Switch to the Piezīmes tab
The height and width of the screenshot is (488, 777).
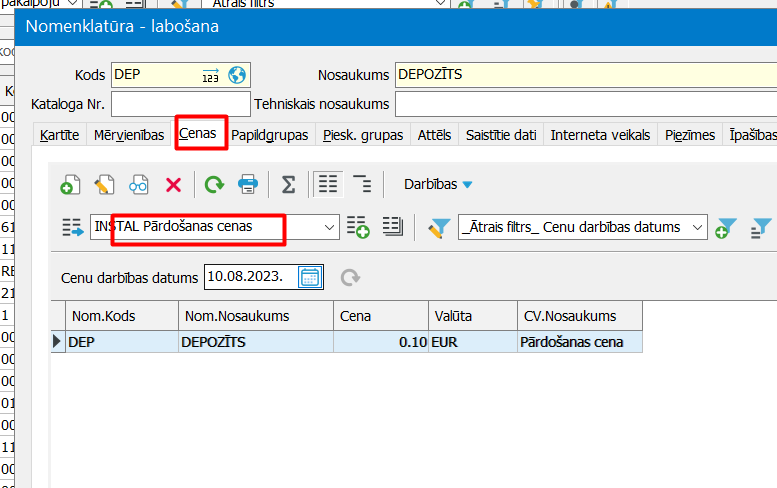(x=690, y=135)
